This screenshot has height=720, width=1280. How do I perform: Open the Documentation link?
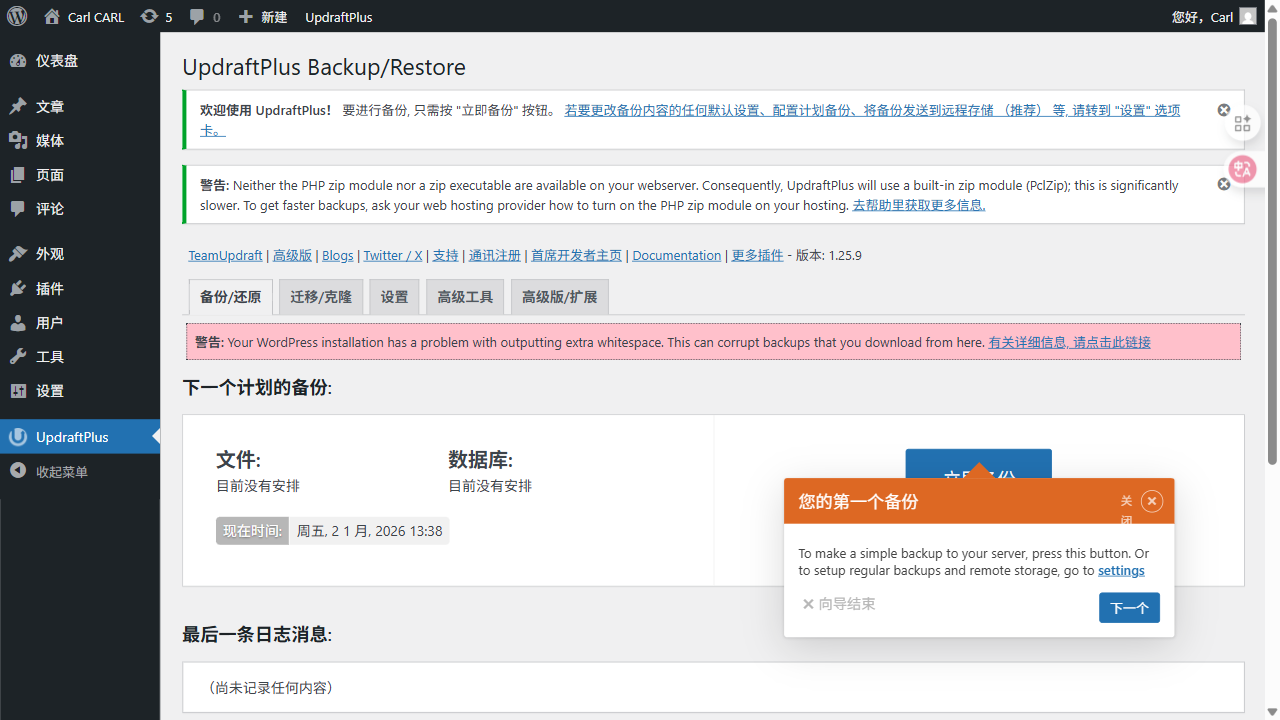coord(676,255)
